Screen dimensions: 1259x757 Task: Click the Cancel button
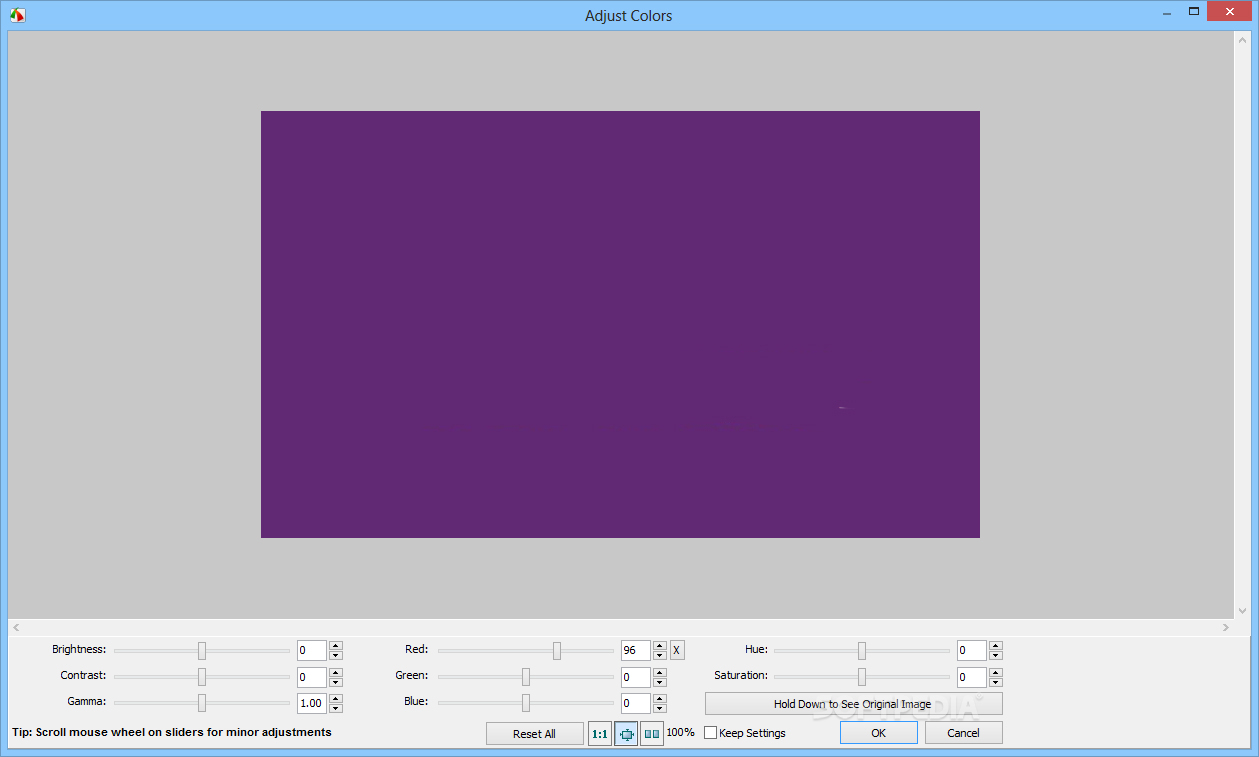(x=963, y=733)
